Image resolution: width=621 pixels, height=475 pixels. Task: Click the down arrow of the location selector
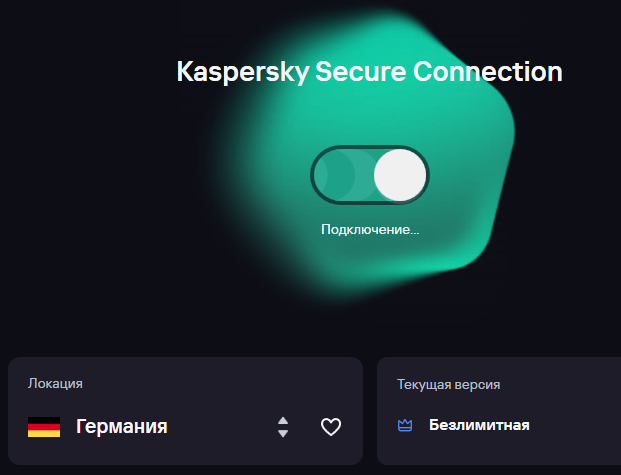pos(283,434)
